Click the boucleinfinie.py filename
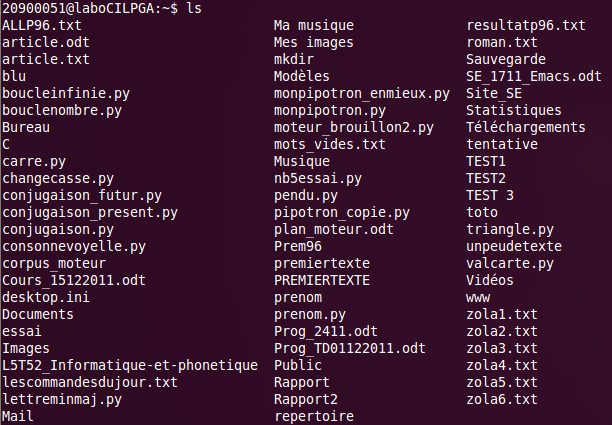 pos(66,94)
